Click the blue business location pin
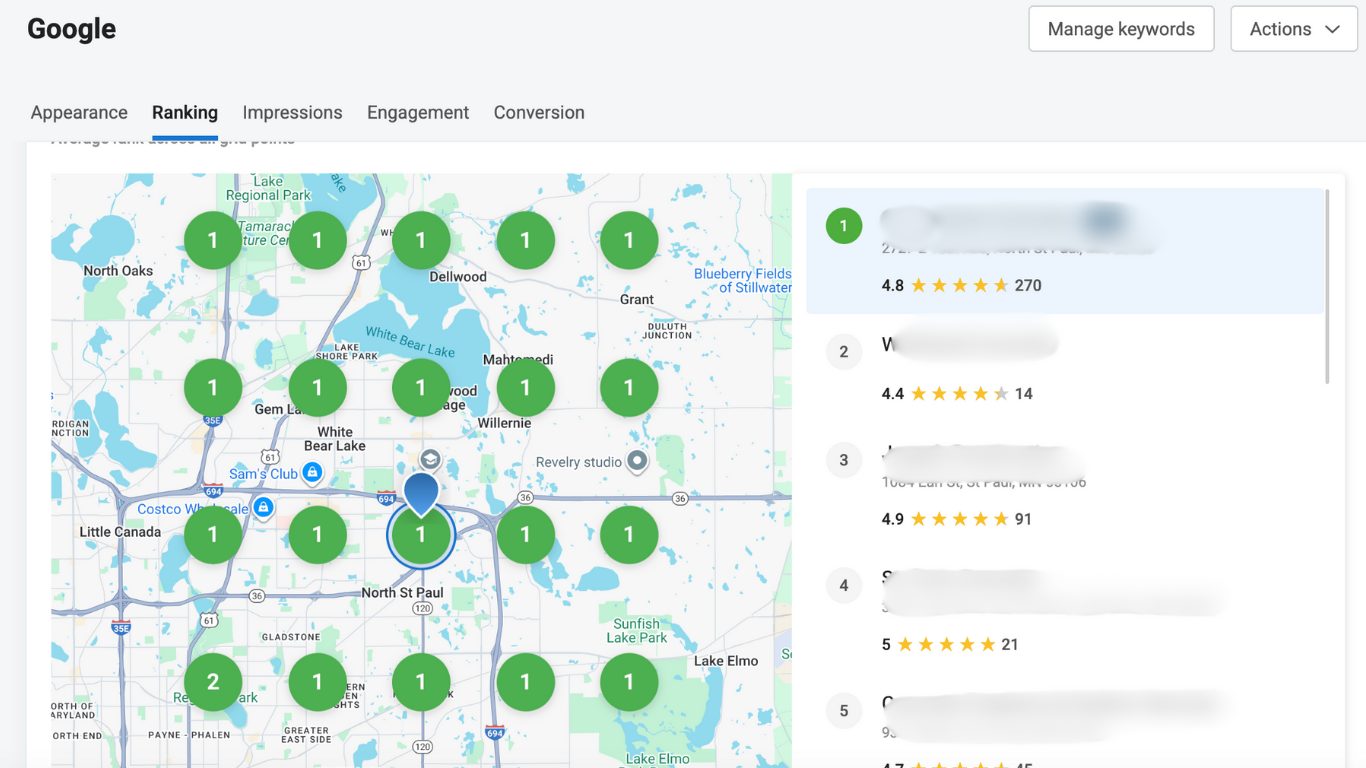 pos(421,492)
